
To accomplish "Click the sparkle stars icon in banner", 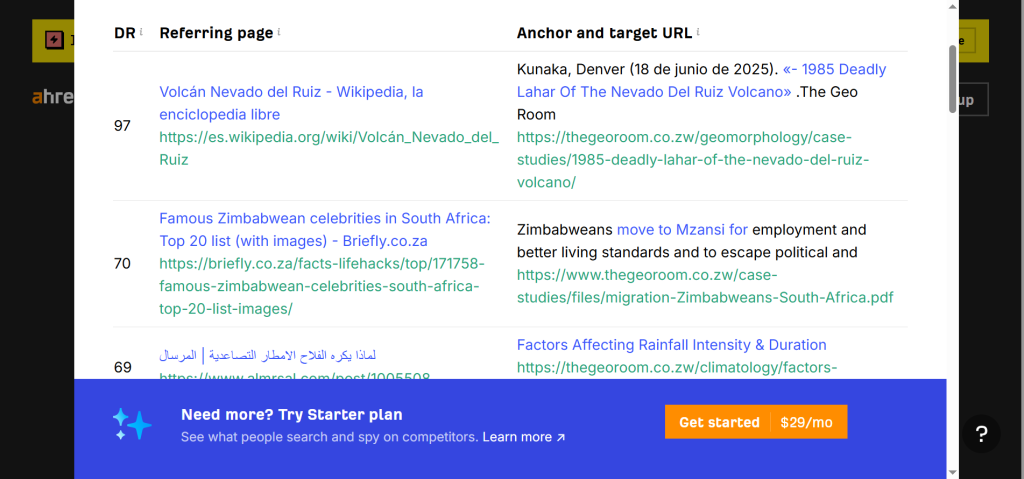I will [x=132, y=424].
